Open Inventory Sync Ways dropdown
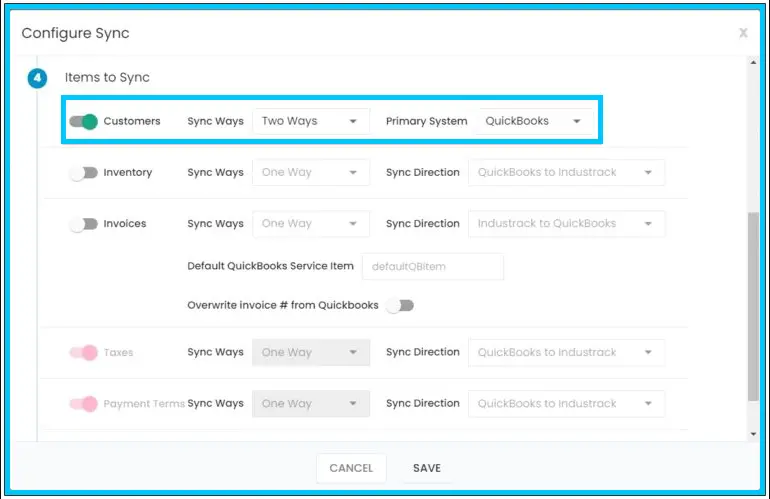The image size is (770, 499). (x=311, y=172)
